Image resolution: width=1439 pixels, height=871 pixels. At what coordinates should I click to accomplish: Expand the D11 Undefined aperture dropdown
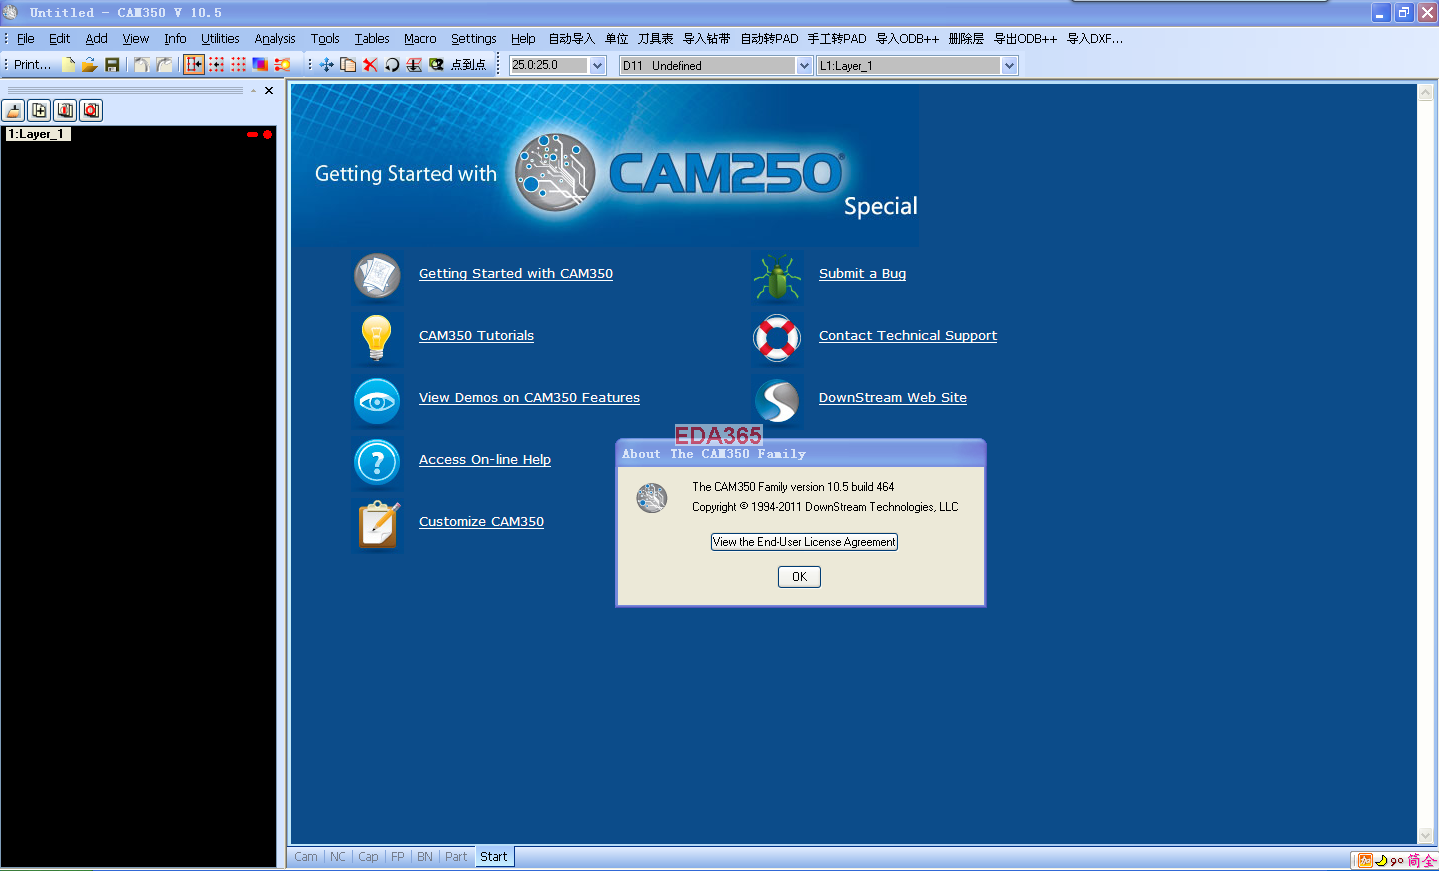804,66
